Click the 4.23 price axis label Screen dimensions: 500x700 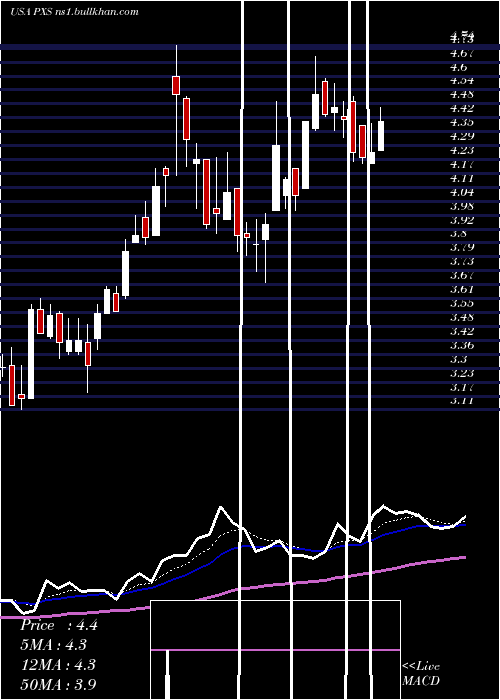point(462,150)
